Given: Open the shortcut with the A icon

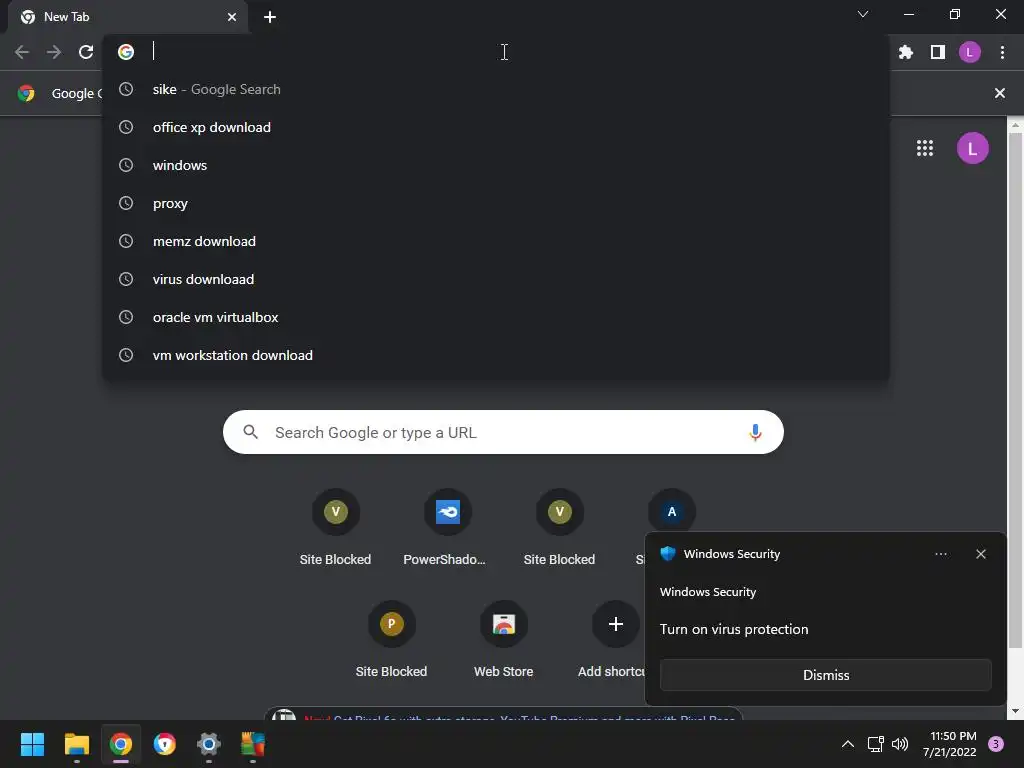Looking at the screenshot, I should pos(671,512).
